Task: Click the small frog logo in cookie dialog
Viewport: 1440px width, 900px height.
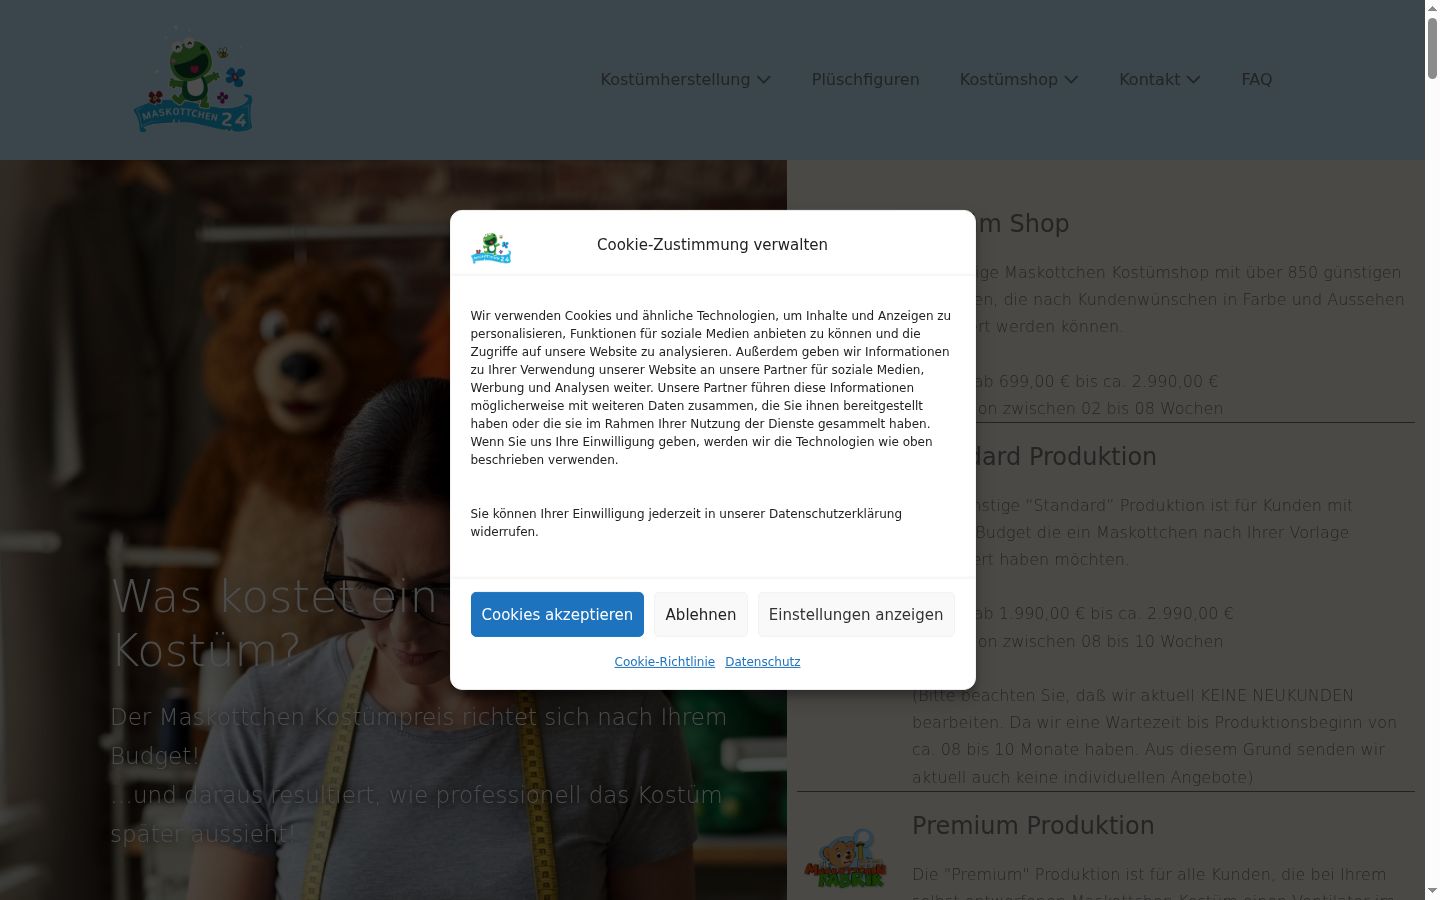Action: click(491, 248)
